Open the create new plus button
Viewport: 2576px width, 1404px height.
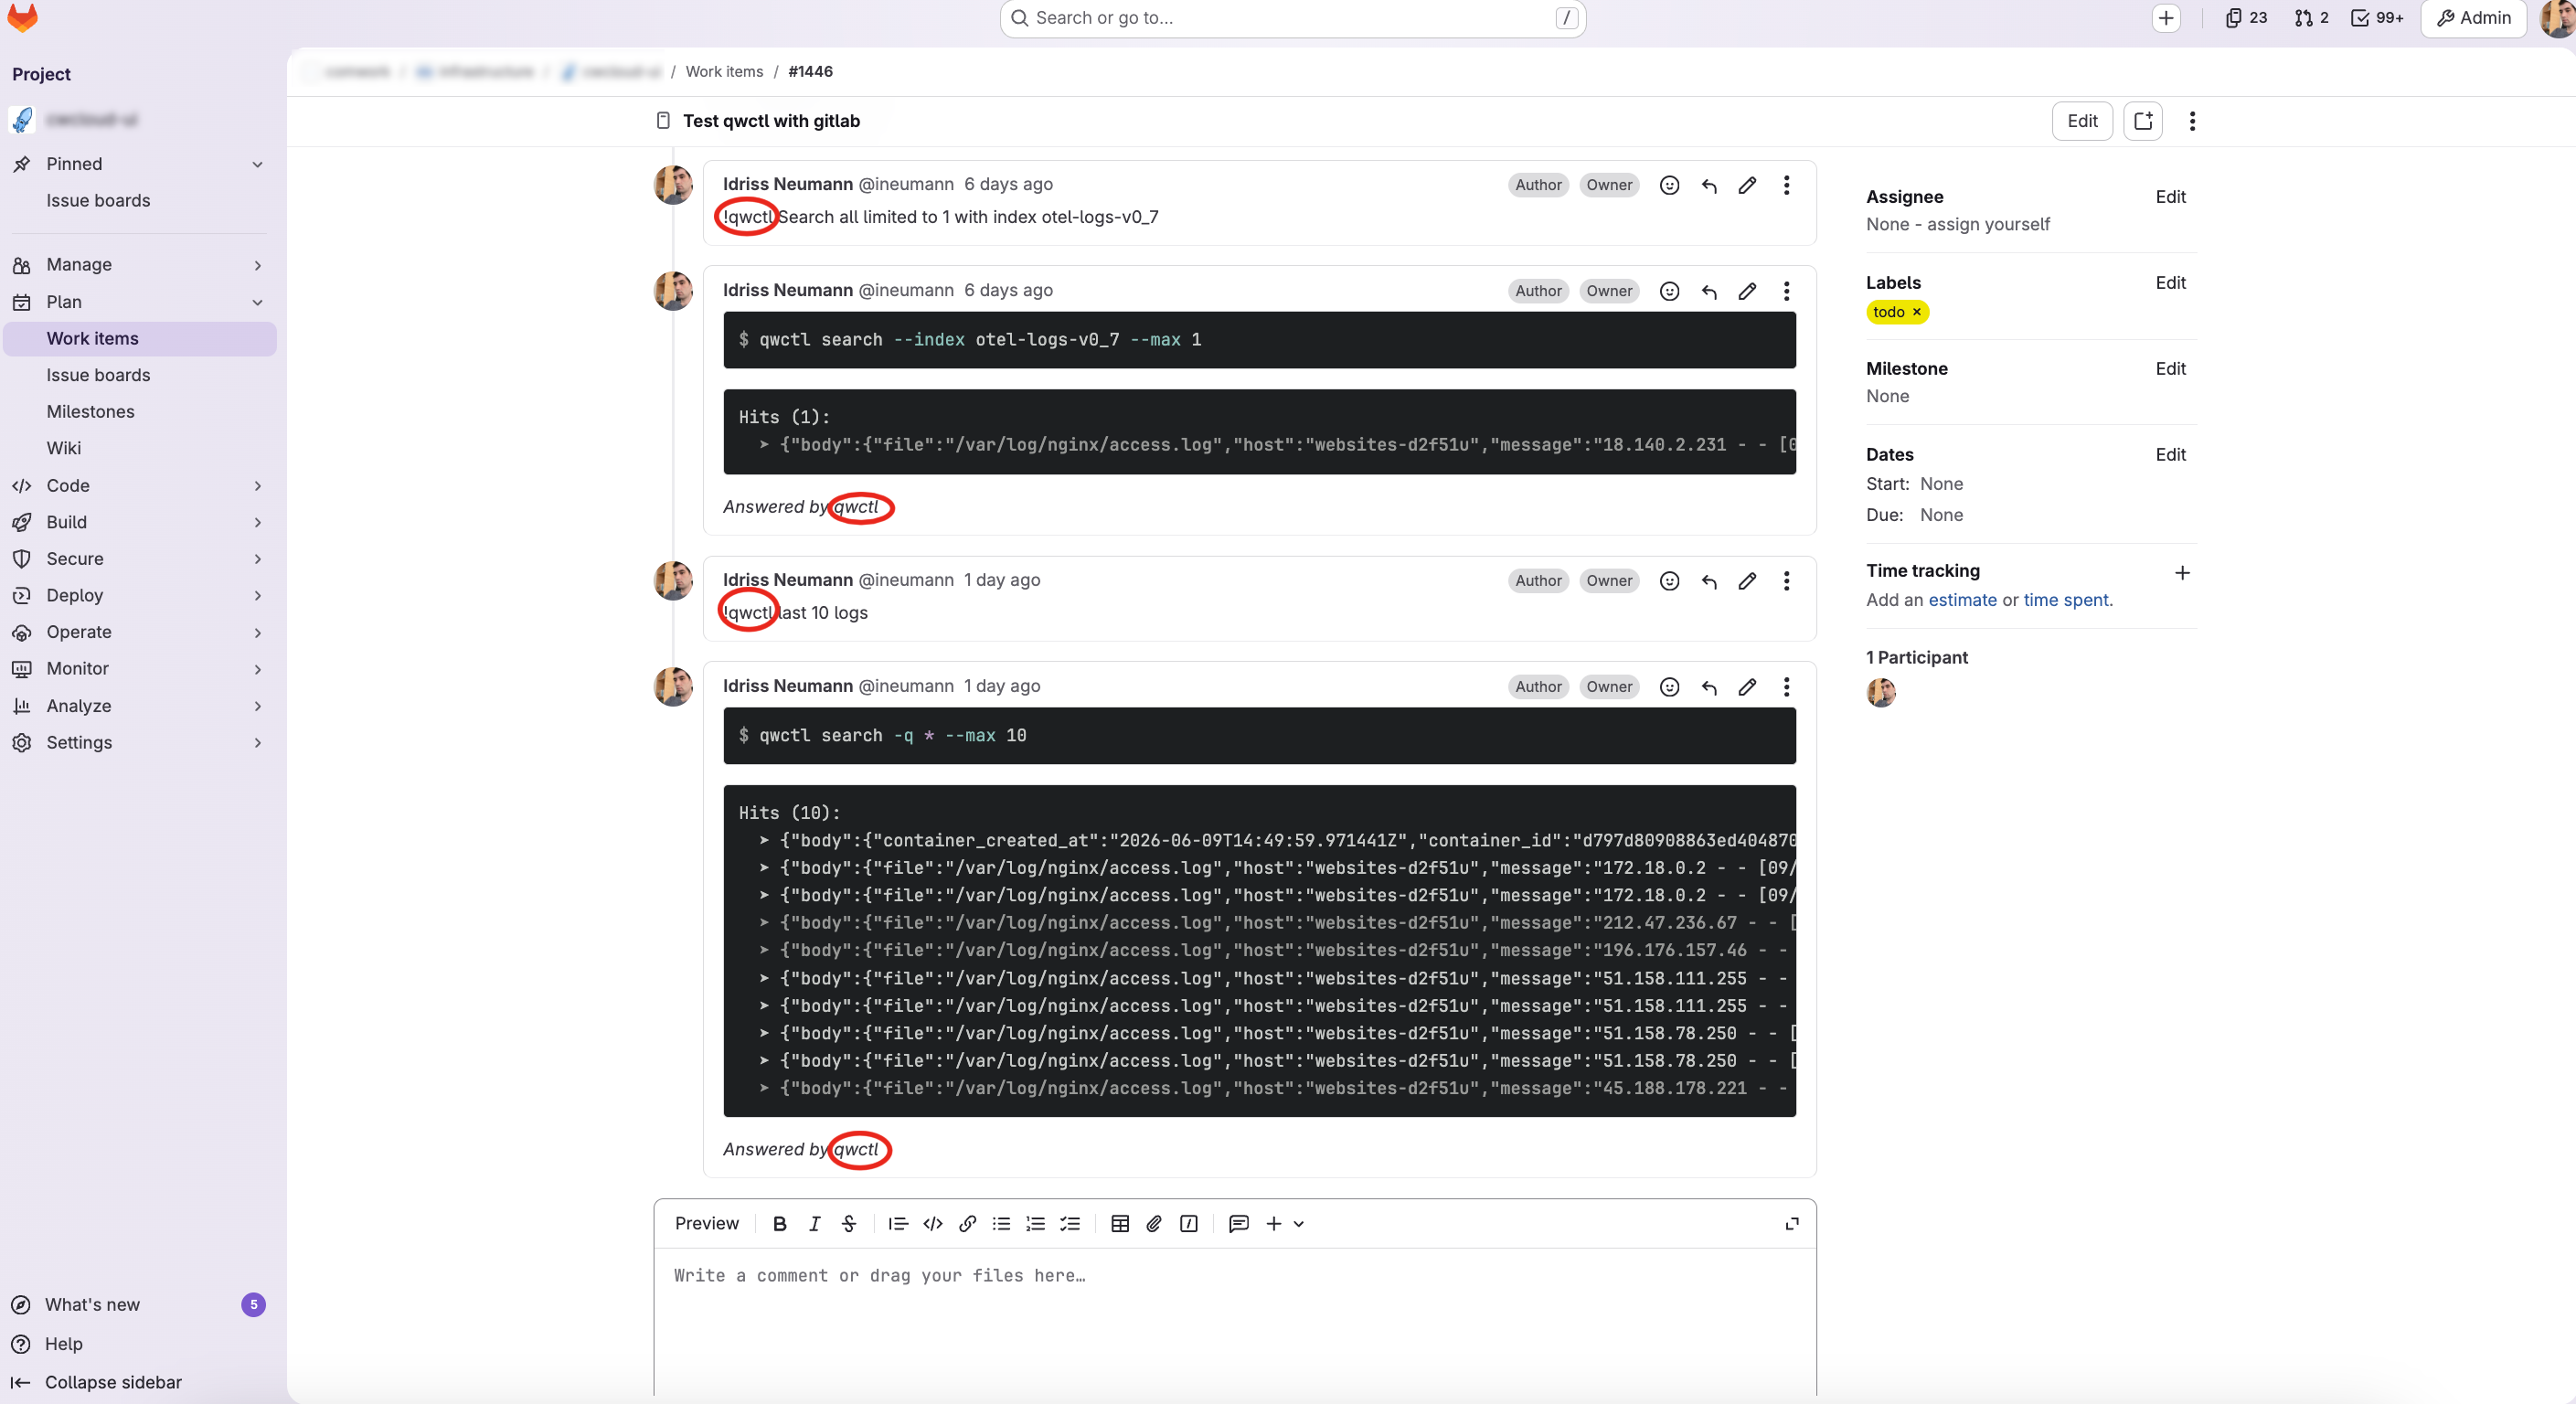coord(2165,18)
